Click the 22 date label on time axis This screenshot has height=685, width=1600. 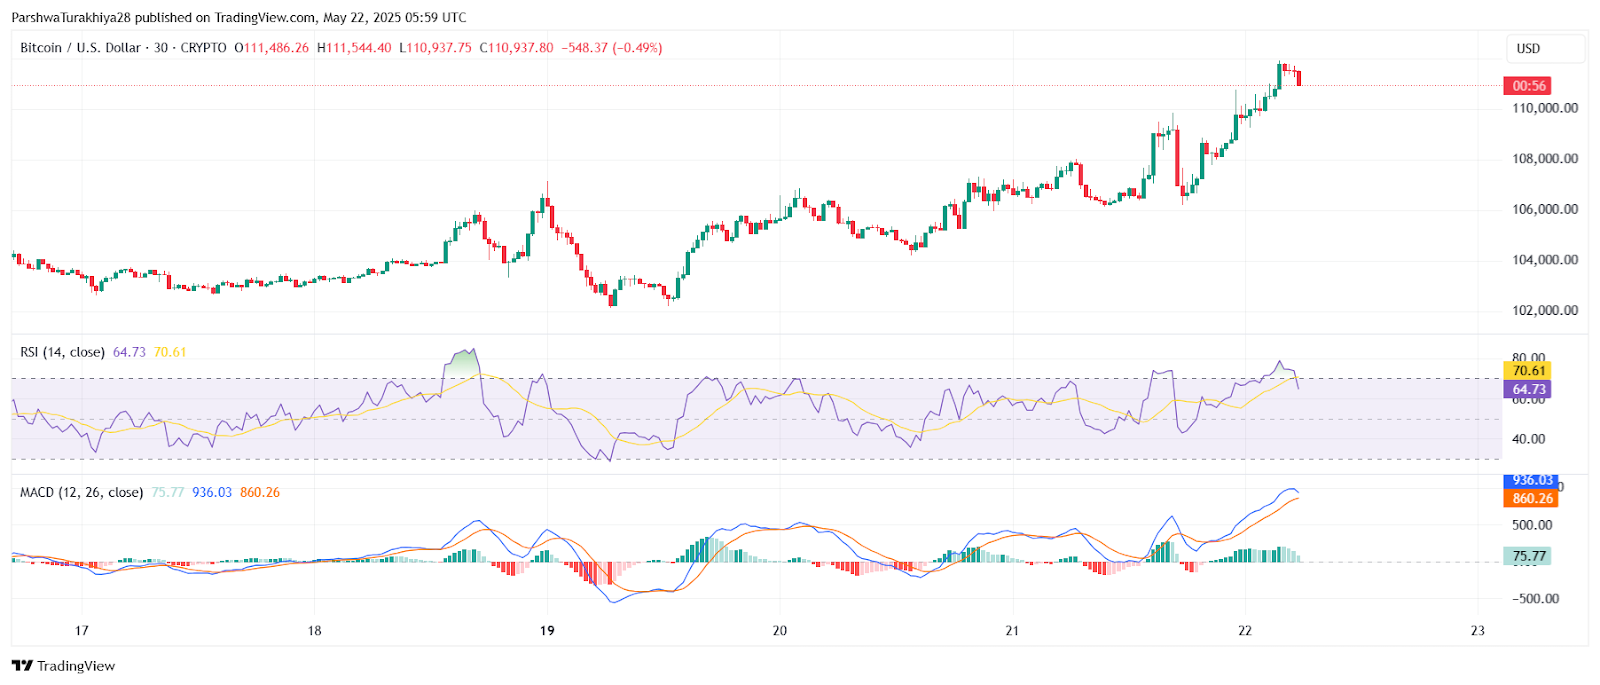pyautogui.click(x=1245, y=631)
